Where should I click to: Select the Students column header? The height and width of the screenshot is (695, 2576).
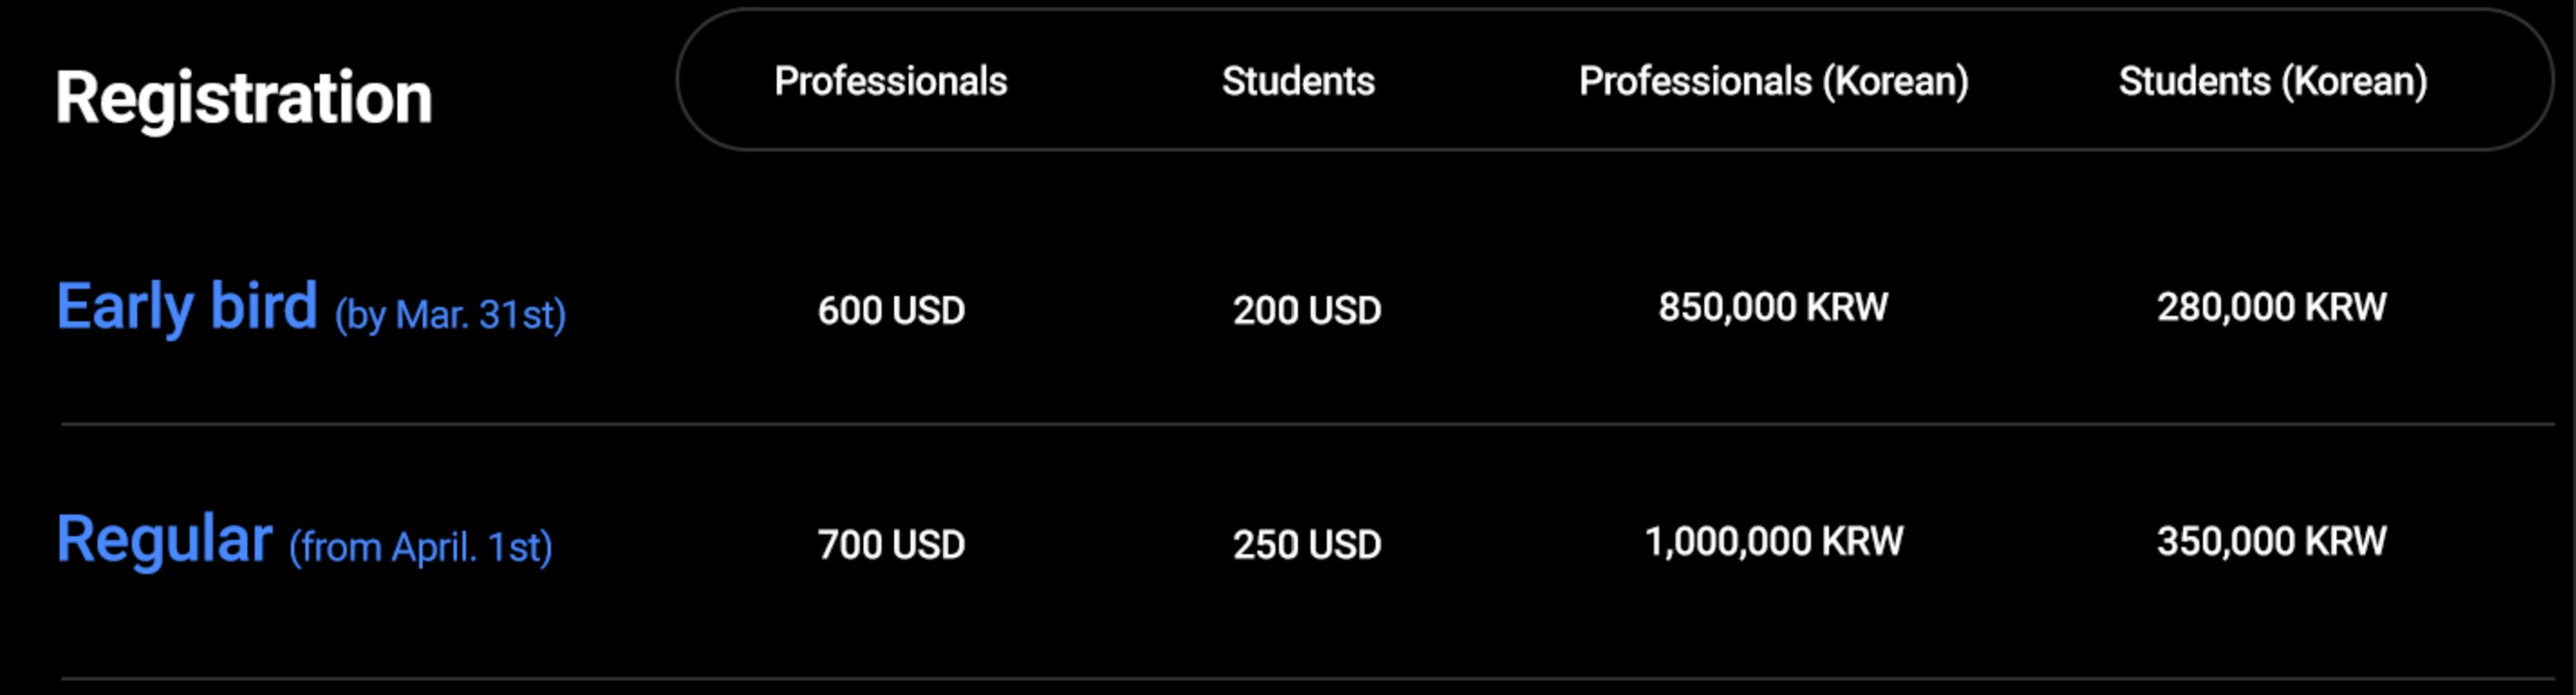tap(1298, 81)
